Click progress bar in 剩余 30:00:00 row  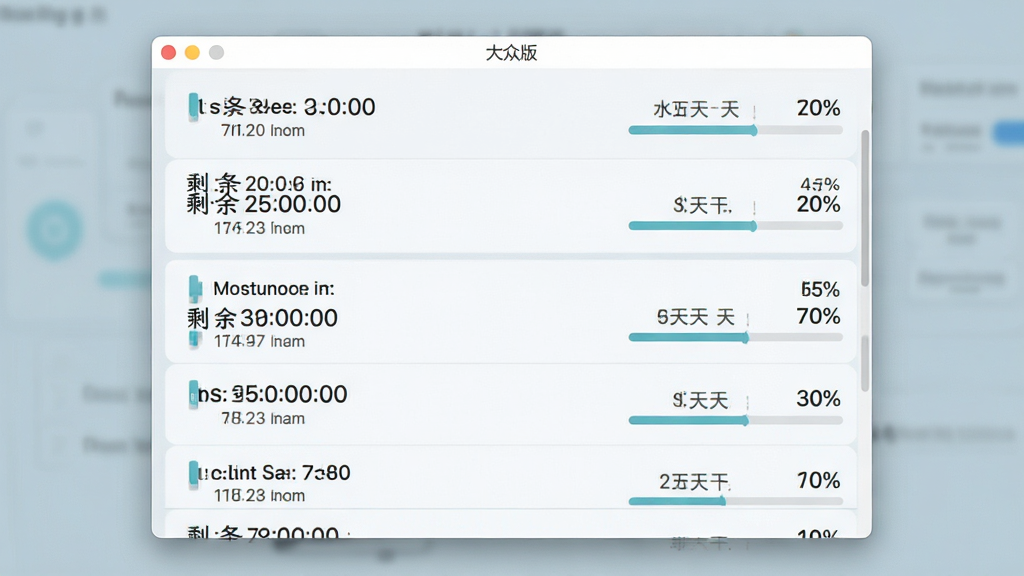click(735, 338)
